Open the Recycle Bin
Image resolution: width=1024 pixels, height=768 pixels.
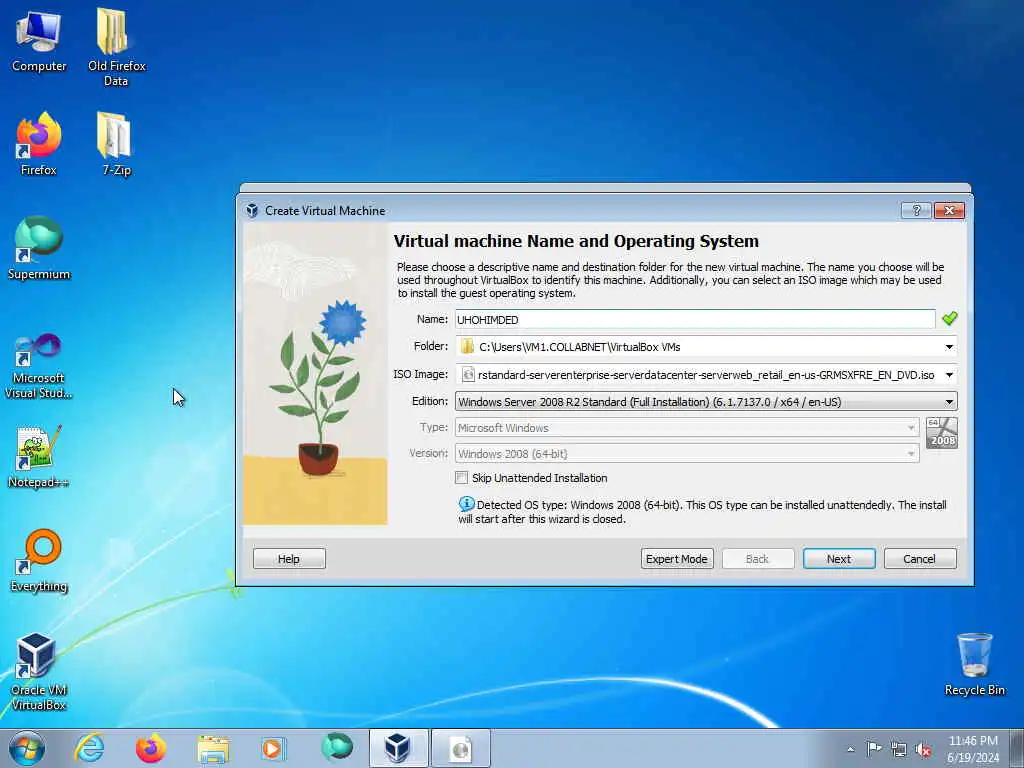[x=974, y=665]
